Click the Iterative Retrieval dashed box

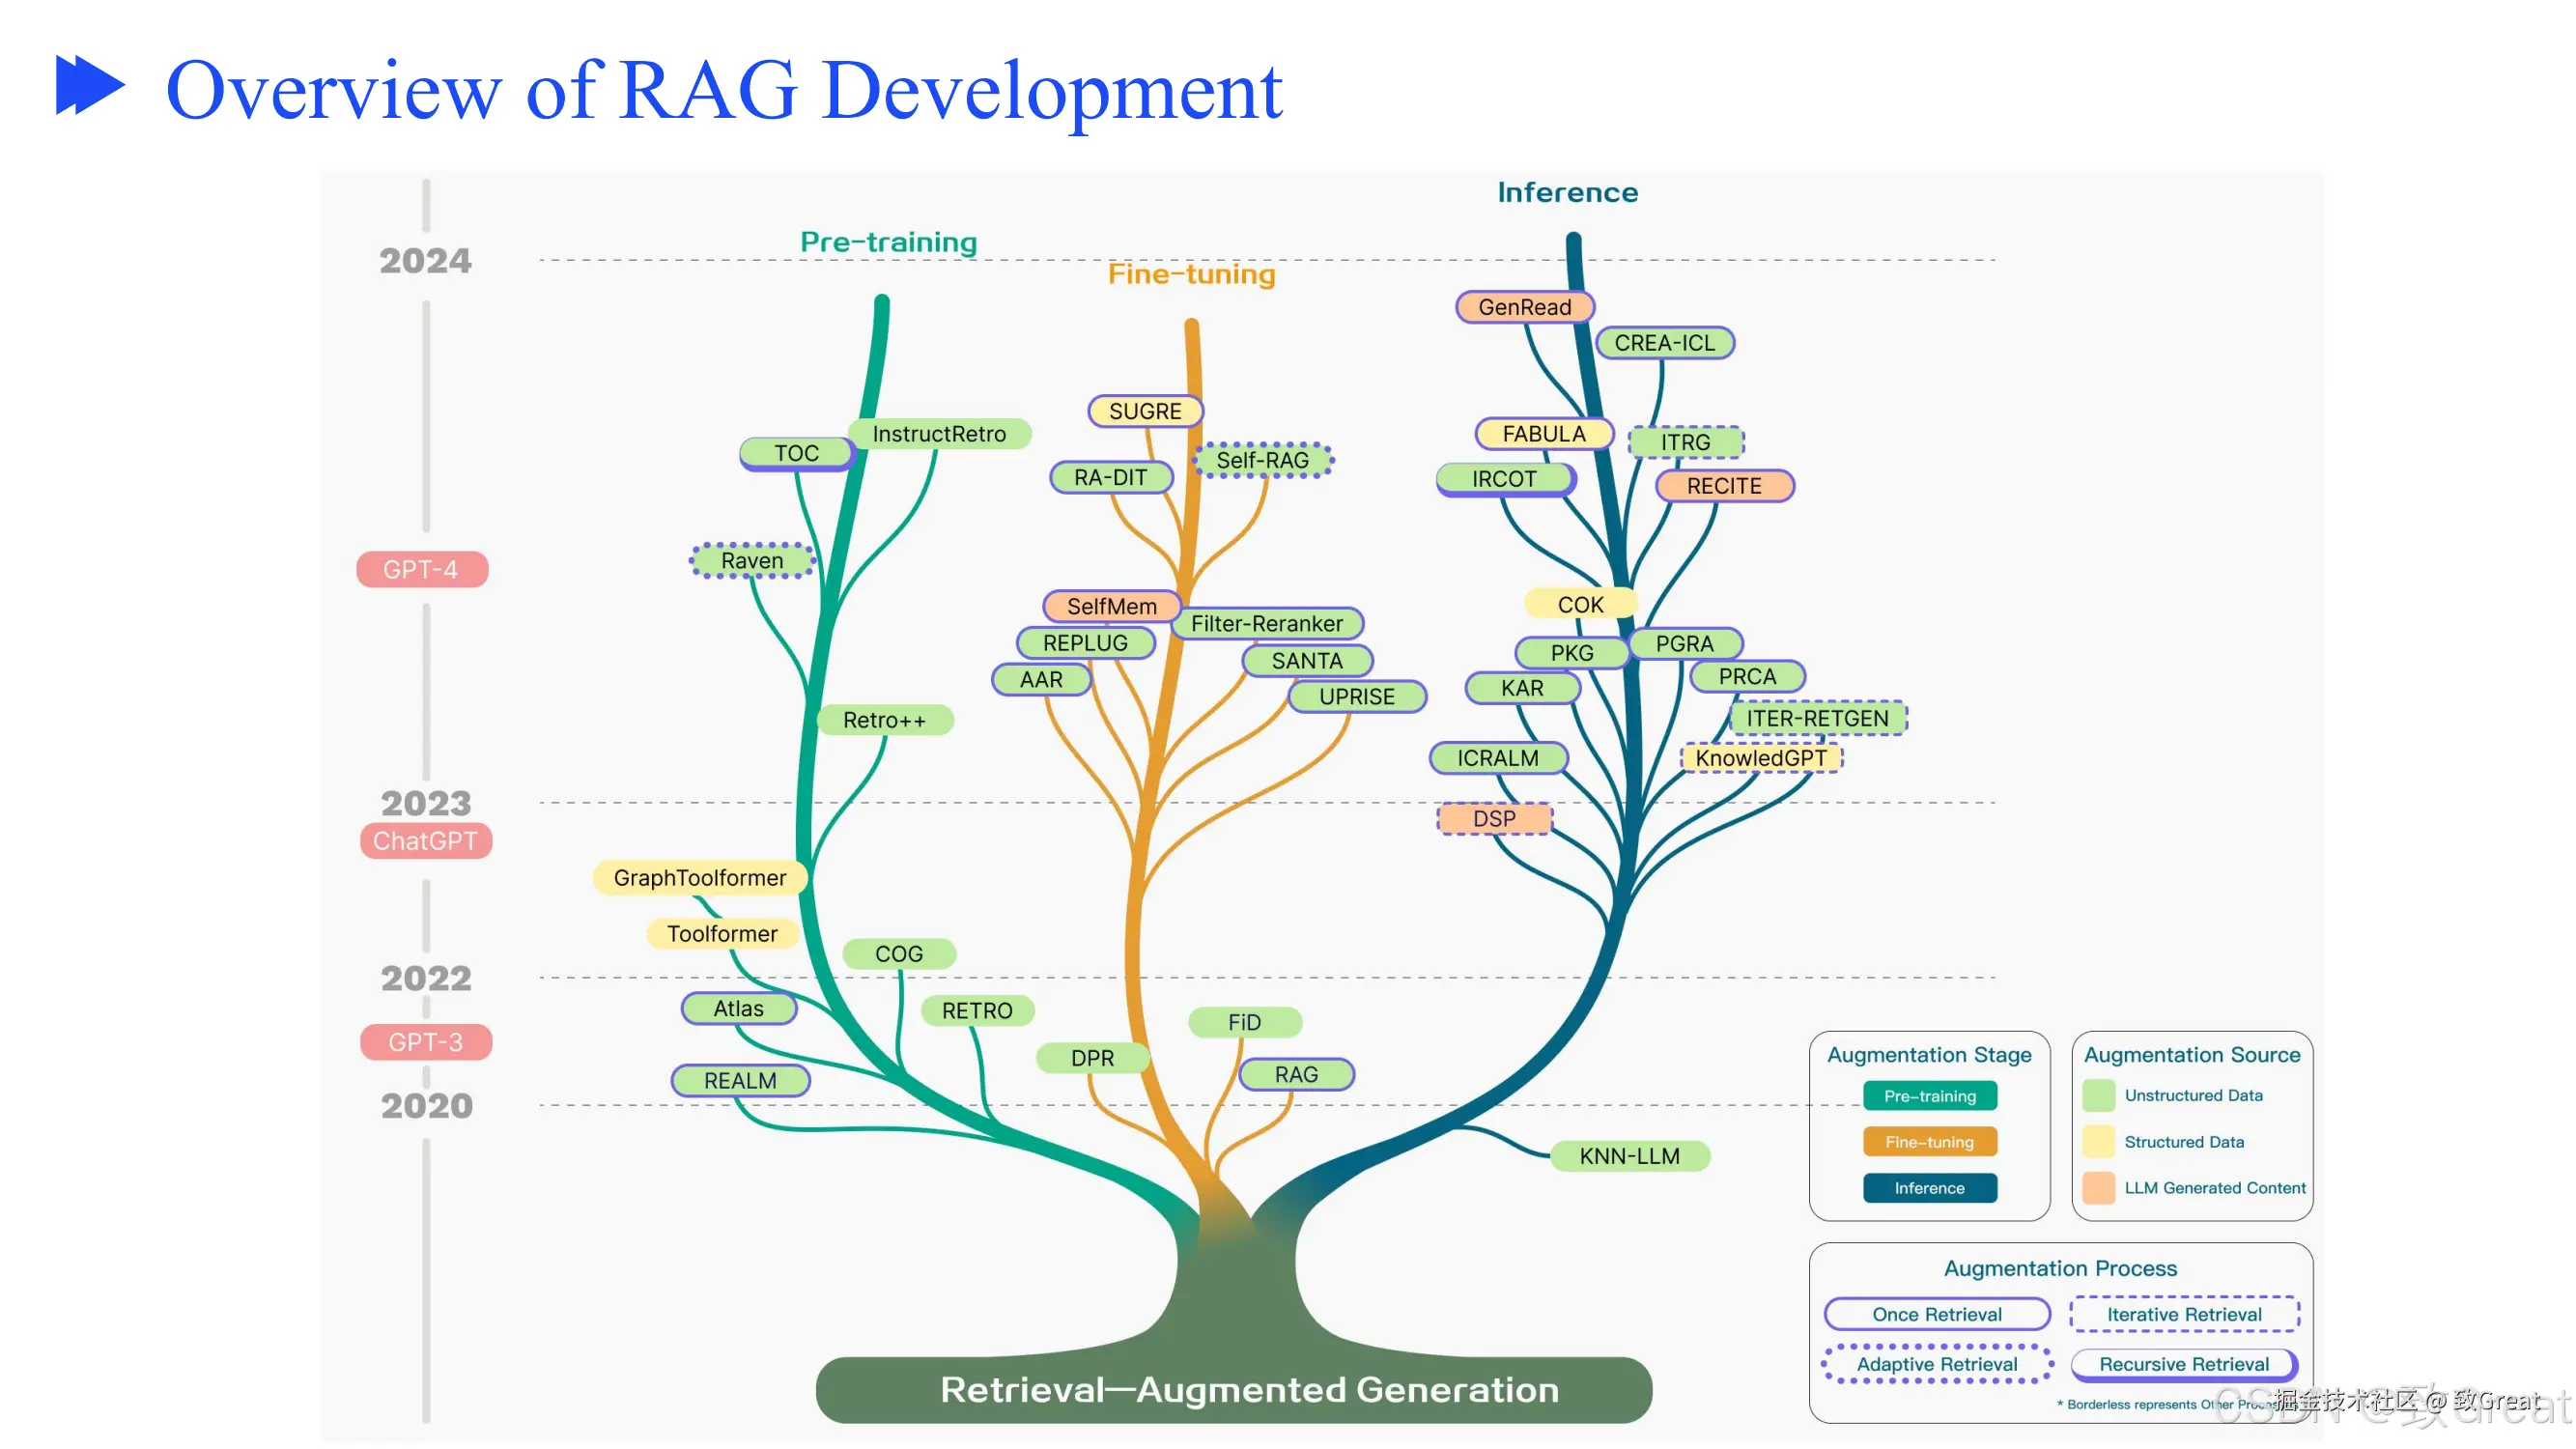(2184, 1314)
